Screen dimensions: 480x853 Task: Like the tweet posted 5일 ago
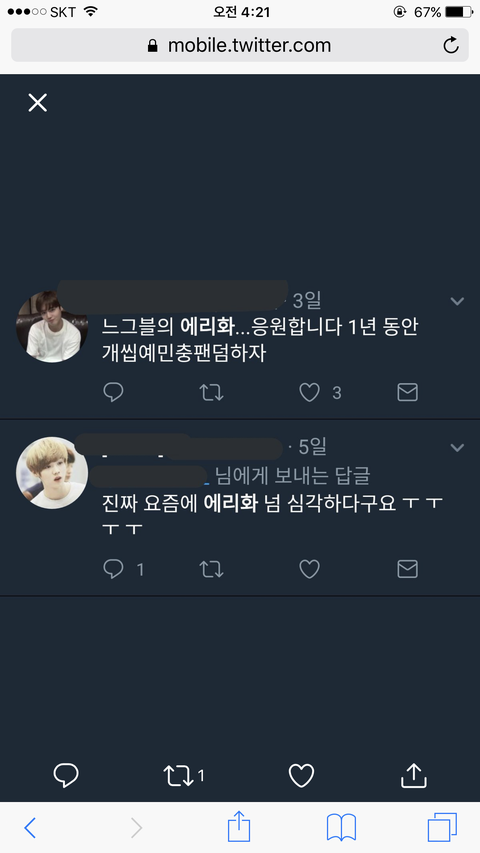tap(310, 569)
